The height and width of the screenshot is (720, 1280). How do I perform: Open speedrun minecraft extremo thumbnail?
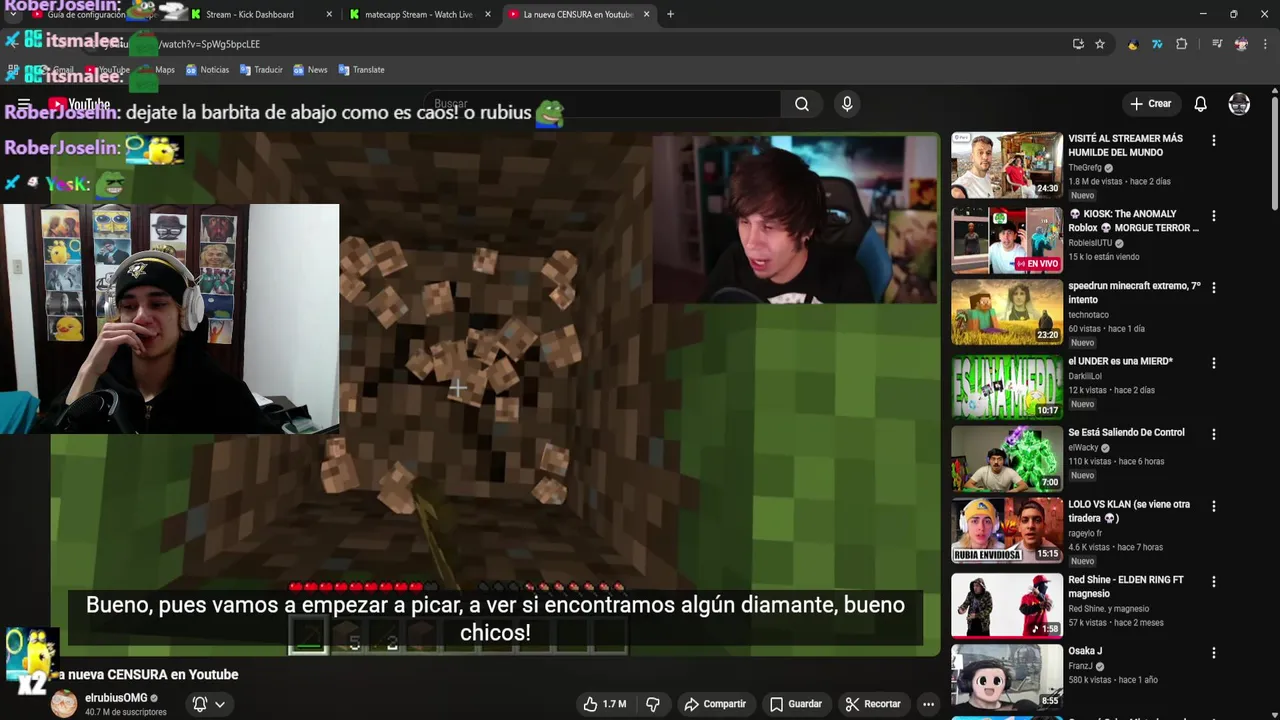(1006, 312)
